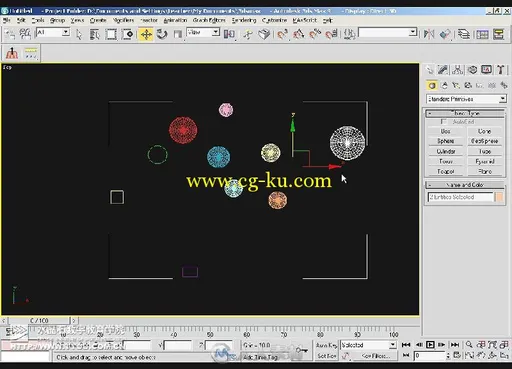This screenshot has height=369, width=512.
Task: Open the Standard Primitives dropdown
Action: tap(466, 99)
